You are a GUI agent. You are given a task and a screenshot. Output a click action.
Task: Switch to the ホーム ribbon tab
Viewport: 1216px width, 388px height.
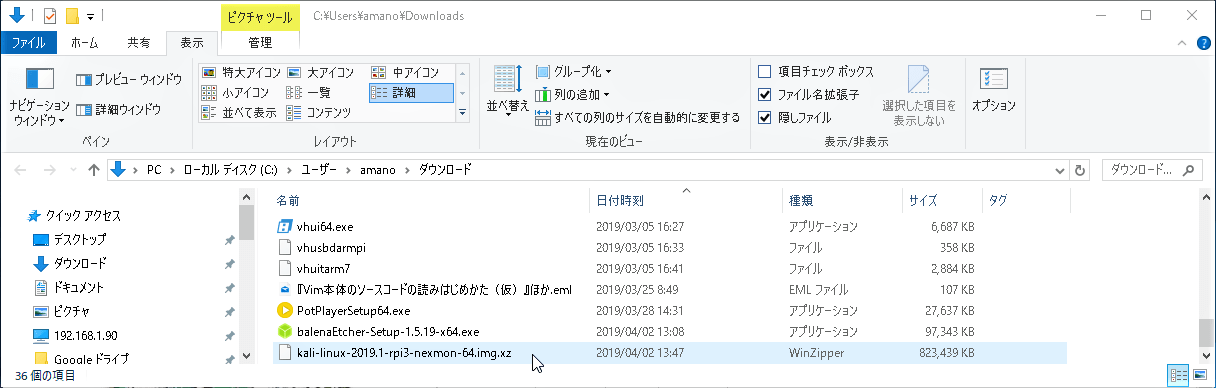coord(84,43)
